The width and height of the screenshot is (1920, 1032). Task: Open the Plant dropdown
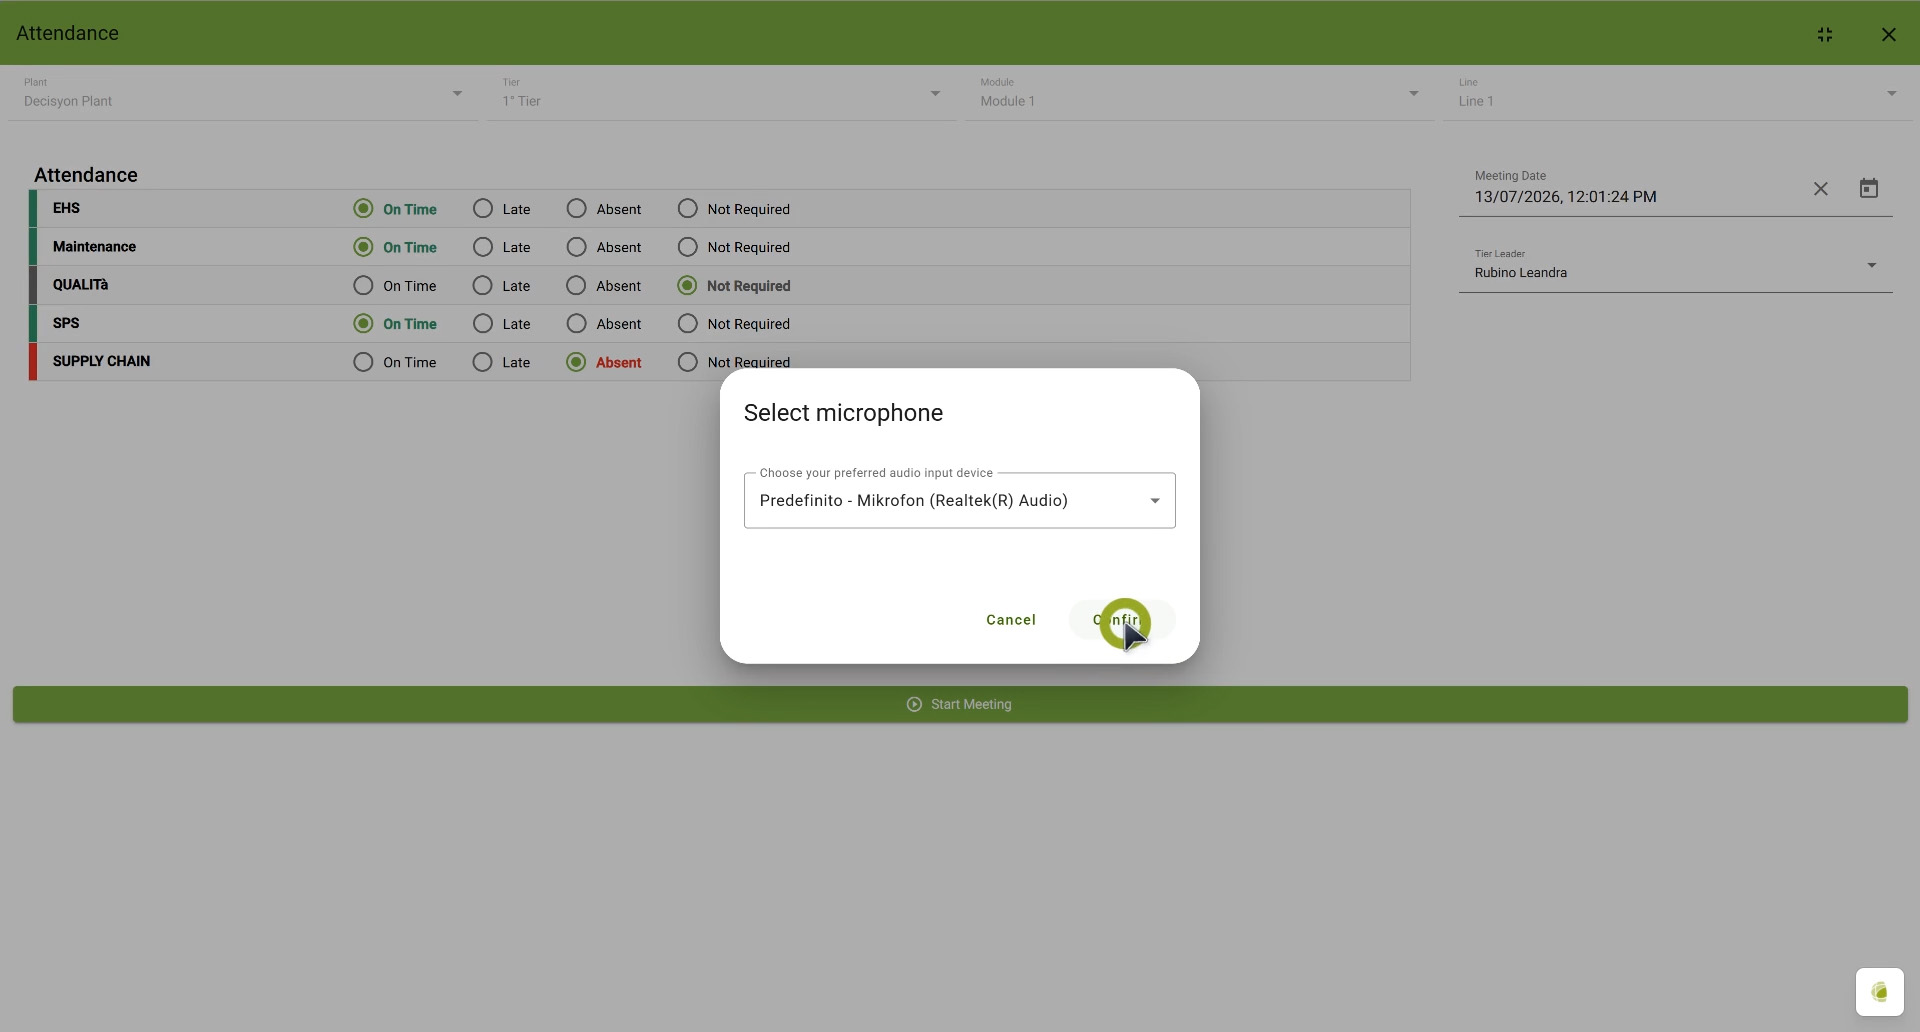tap(243, 94)
